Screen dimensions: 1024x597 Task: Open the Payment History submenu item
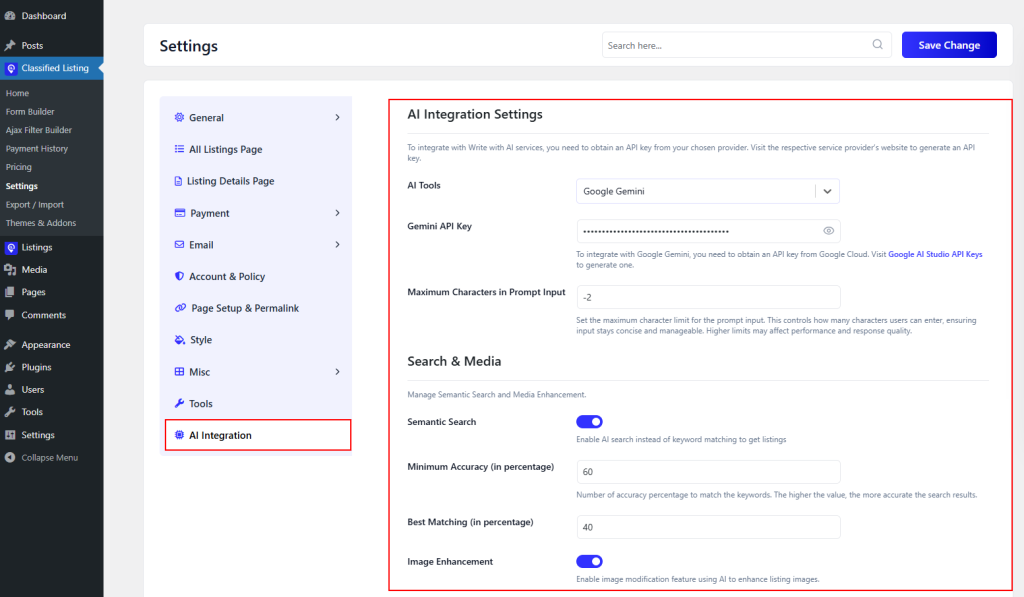tap(37, 148)
